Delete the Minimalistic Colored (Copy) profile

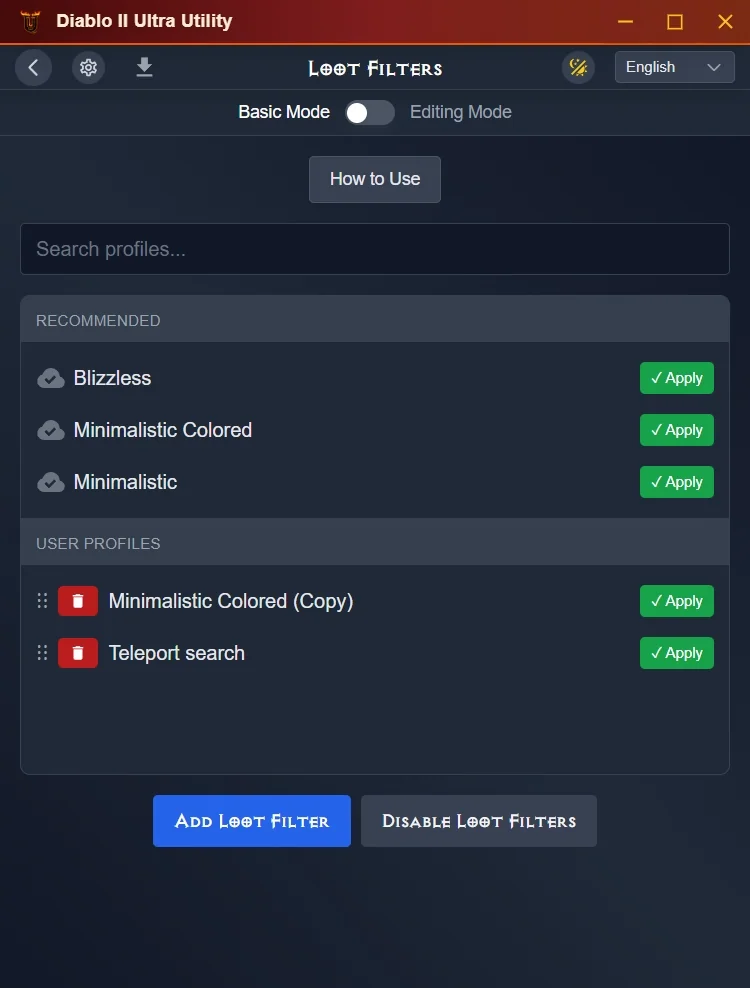click(78, 601)
